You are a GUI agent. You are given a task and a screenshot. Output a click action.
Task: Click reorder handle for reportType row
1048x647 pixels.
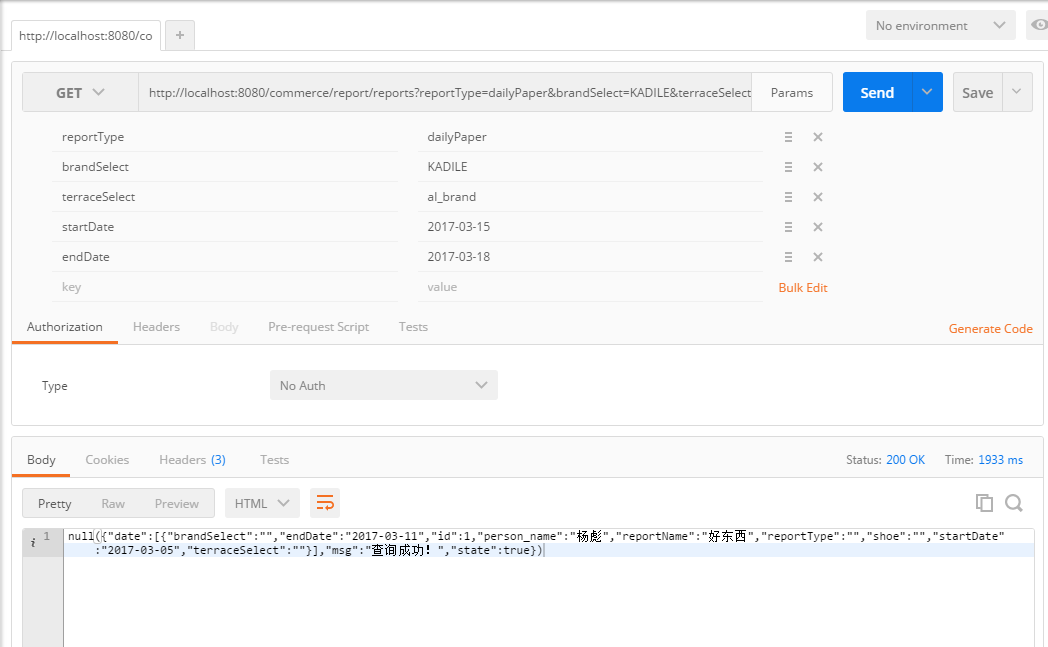pyautogui.click(x=789, y=137)
